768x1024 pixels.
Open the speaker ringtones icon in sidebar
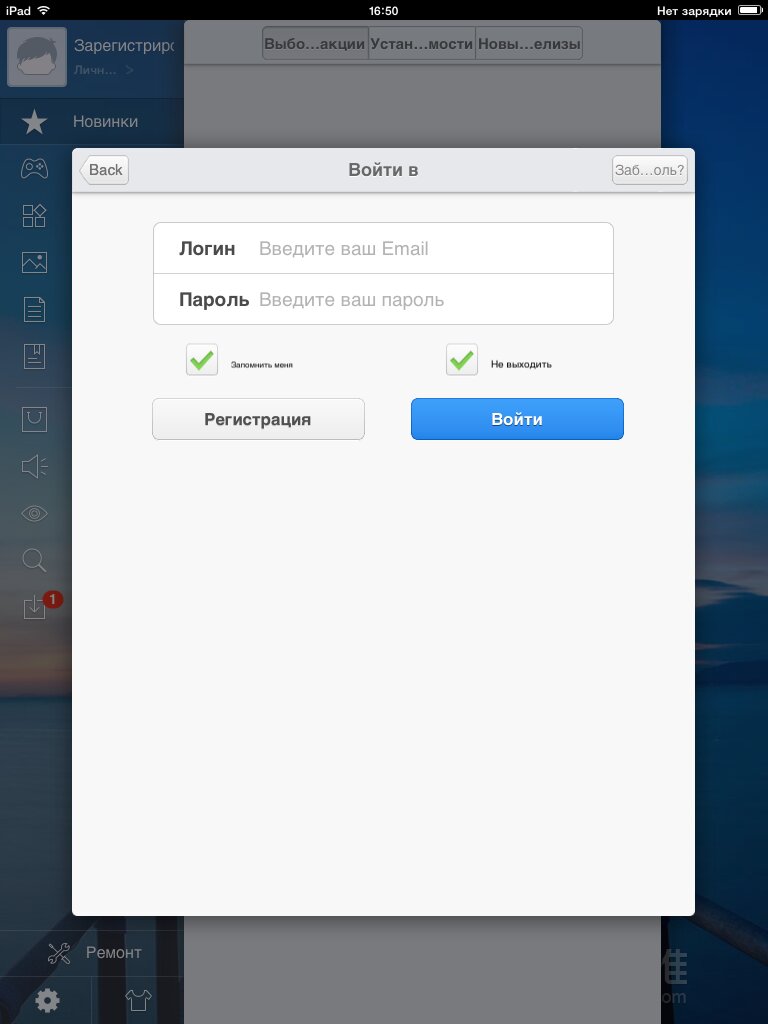pyautogui.click(x=34, y=466)
